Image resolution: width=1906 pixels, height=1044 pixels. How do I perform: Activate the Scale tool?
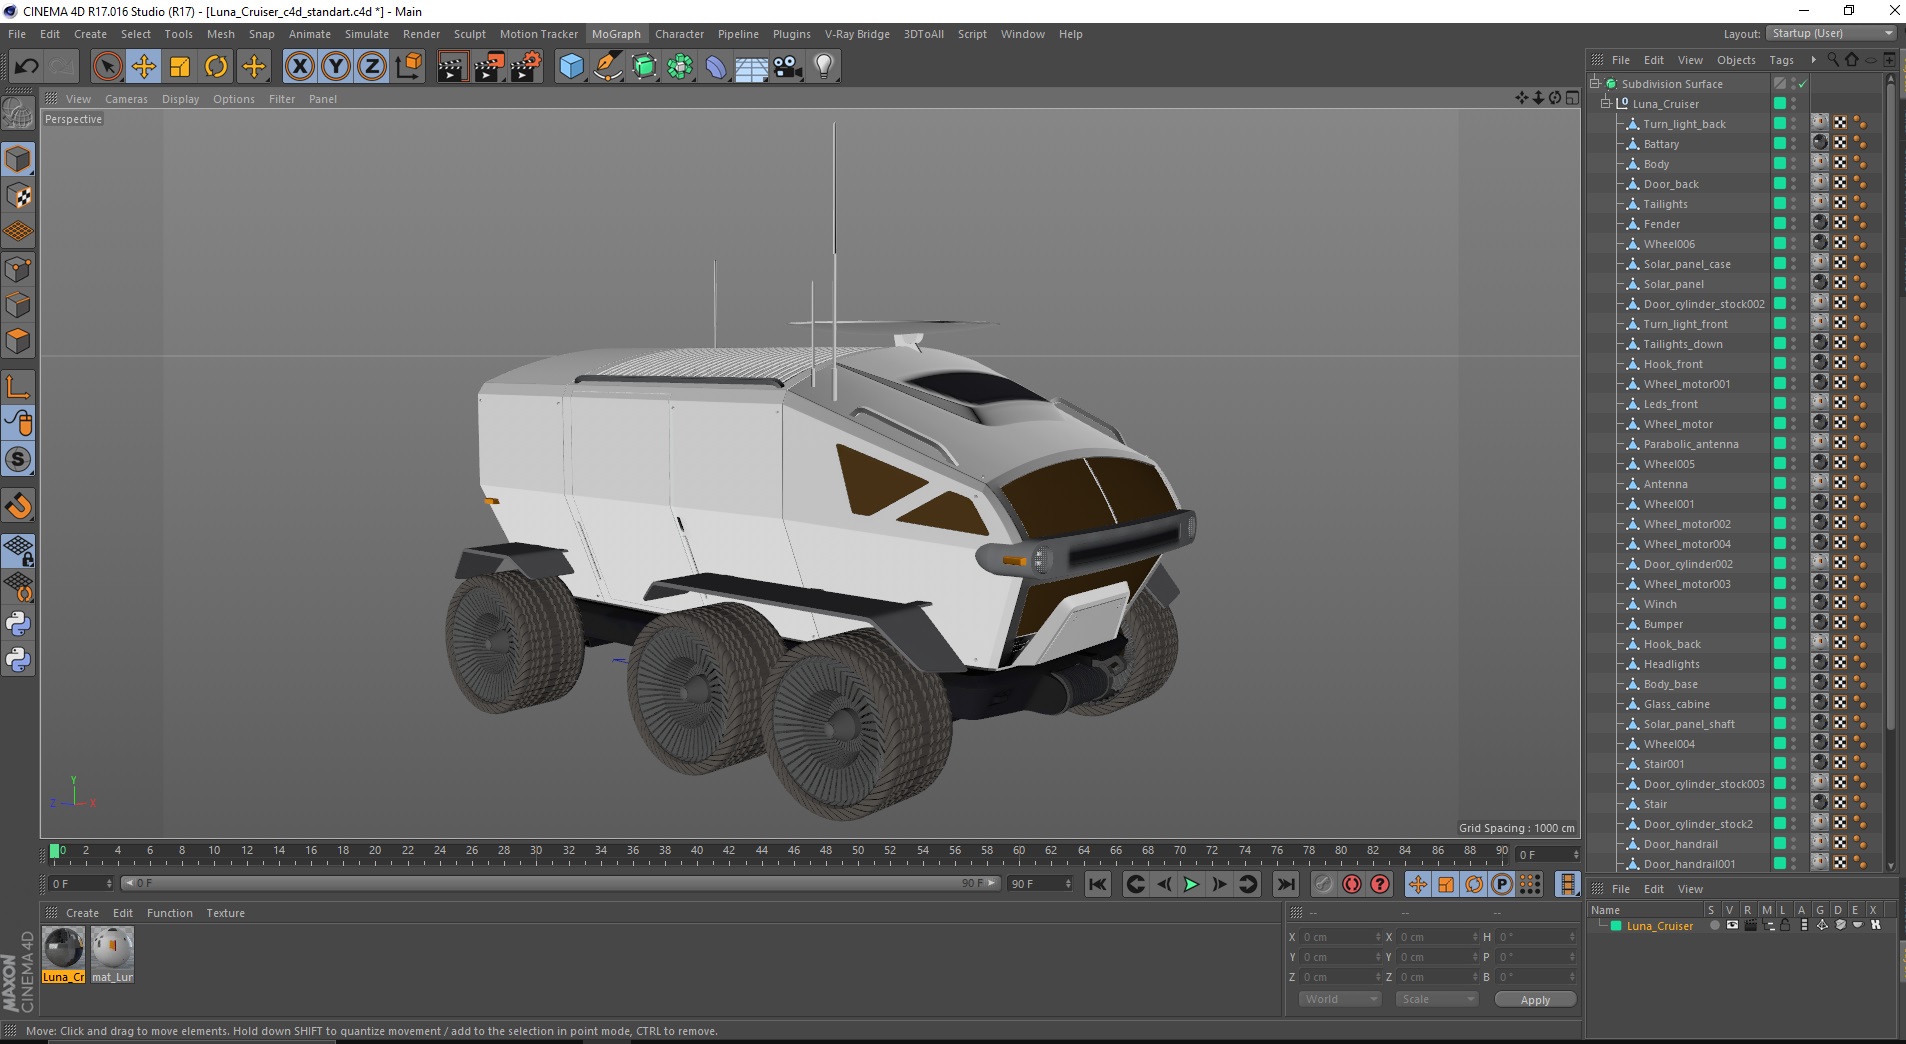(x=180, y=67)
